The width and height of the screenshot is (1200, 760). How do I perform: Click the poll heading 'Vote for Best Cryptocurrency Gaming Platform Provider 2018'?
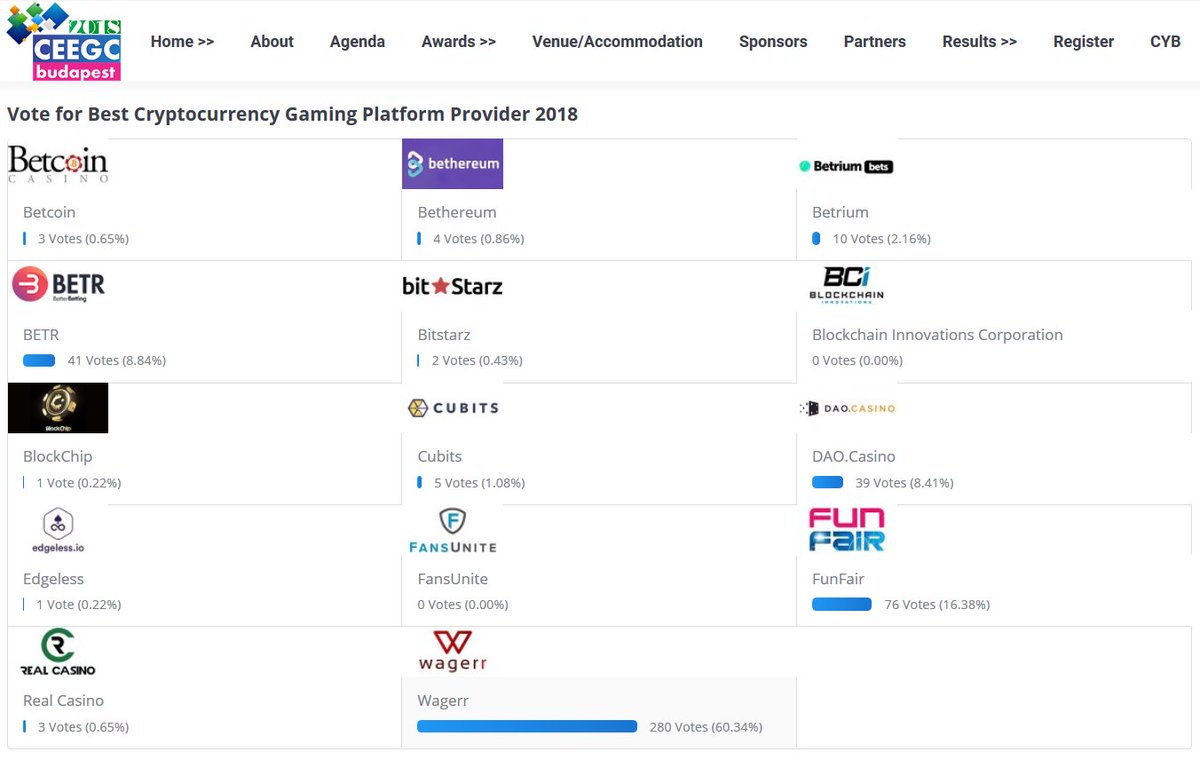[x=292, y=114]
